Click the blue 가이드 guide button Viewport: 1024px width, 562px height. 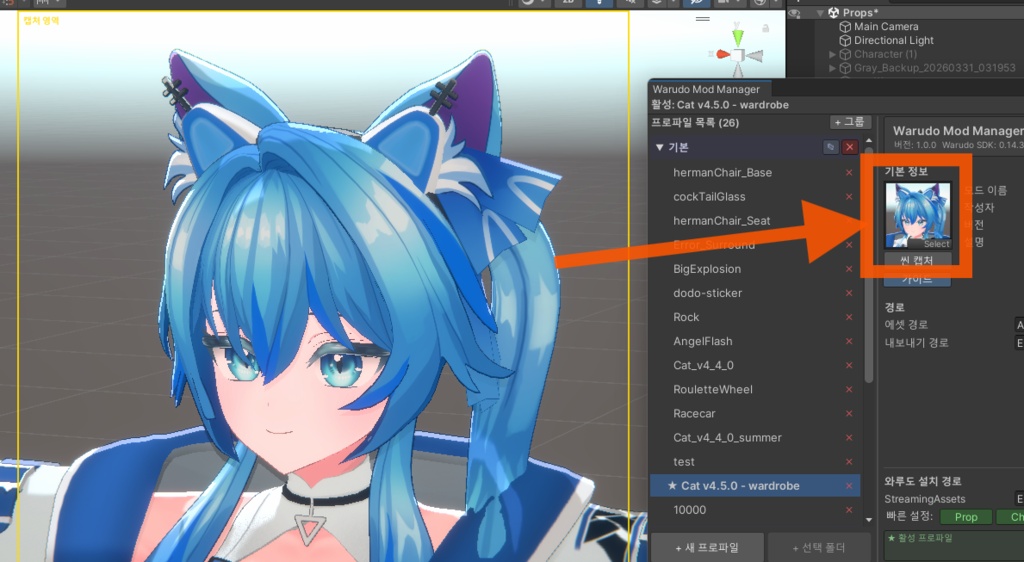click(917, 279)
